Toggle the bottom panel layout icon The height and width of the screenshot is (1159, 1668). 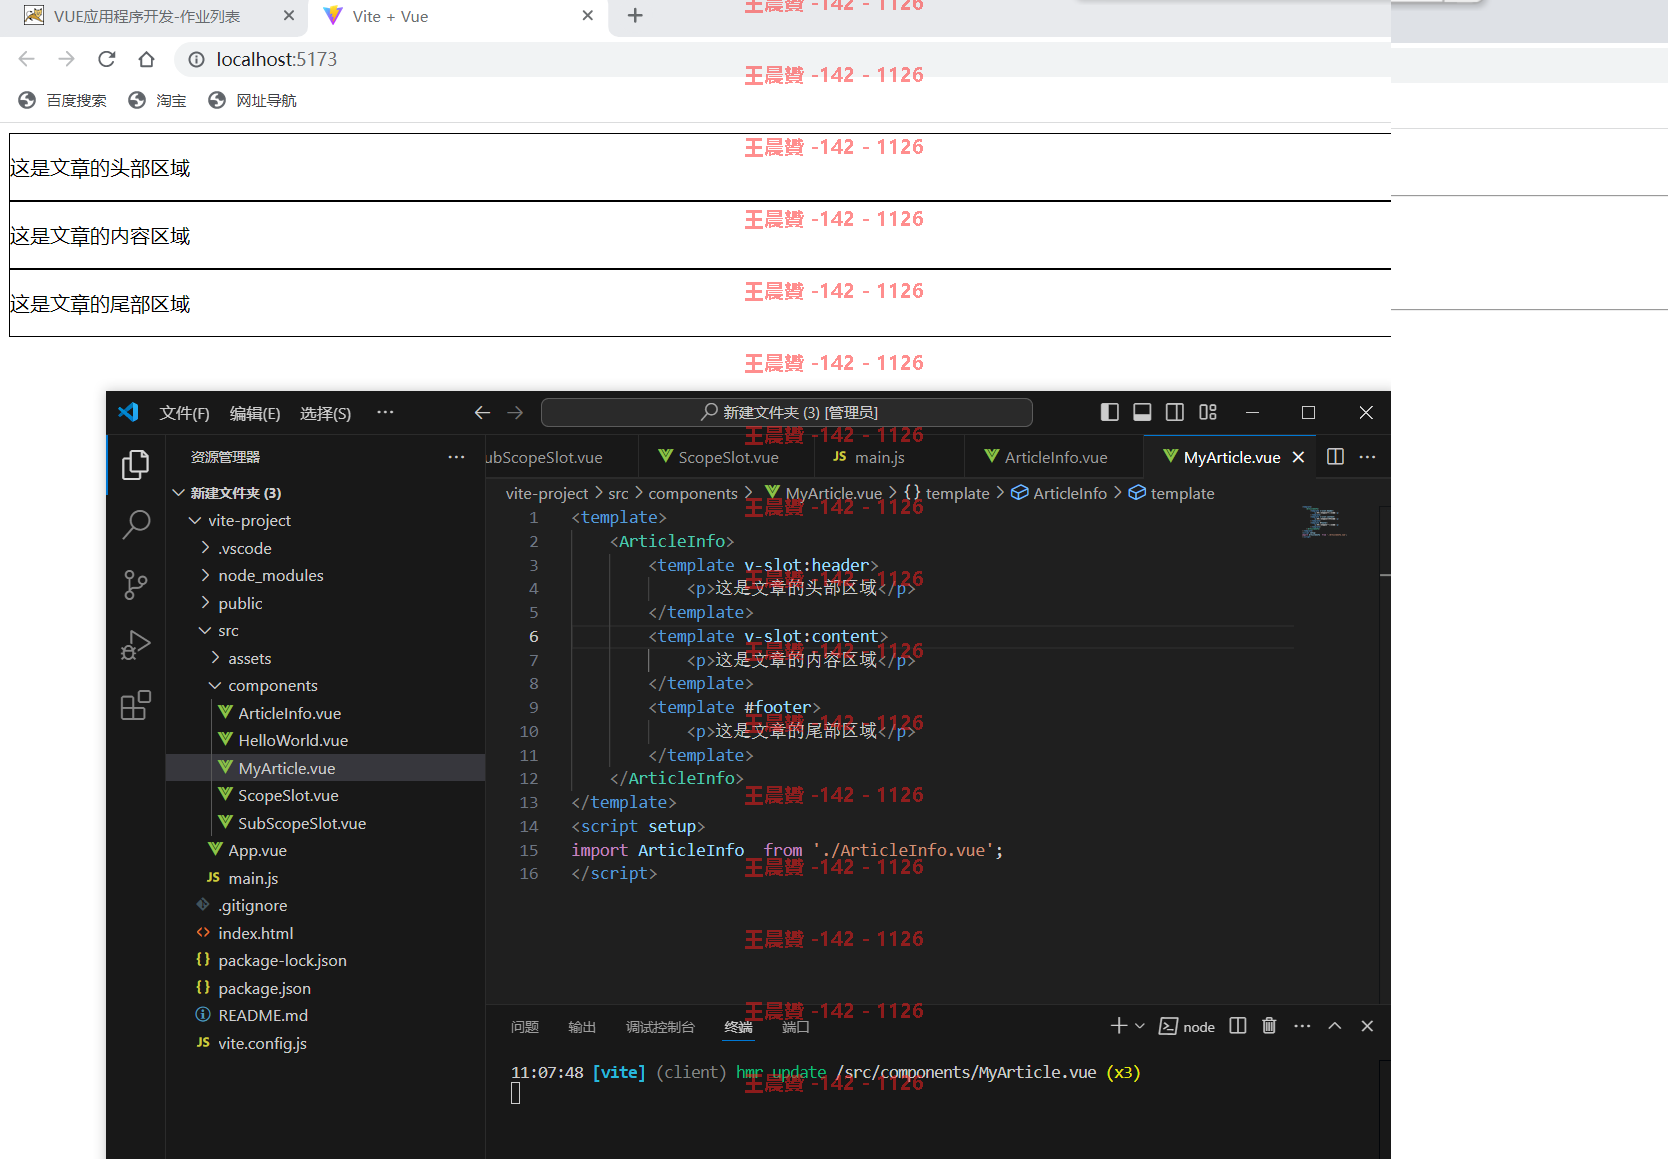tap(1142, 412)
